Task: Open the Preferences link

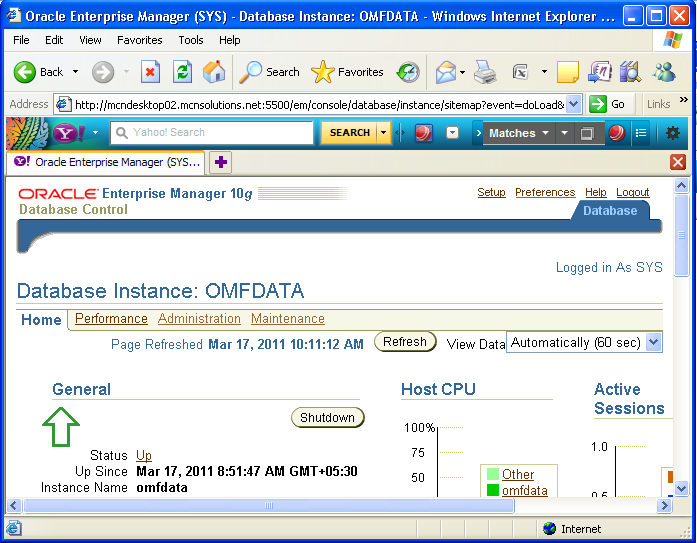Action: click(545, 192)
